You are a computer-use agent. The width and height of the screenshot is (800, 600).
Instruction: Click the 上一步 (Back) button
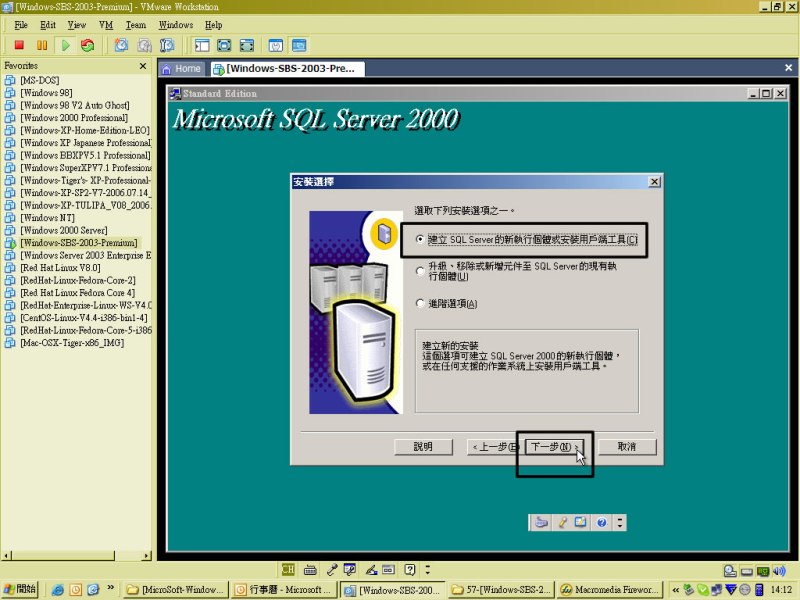point(493,447)
